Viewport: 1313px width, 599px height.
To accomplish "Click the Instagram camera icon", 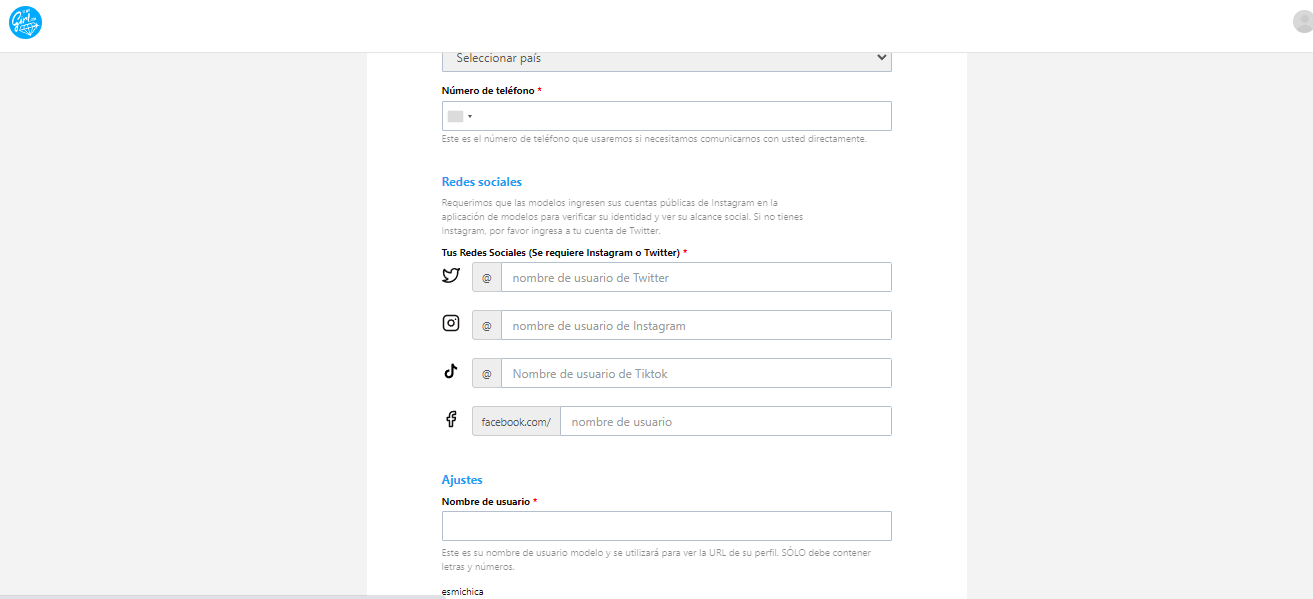I will (x=451, y=323).
